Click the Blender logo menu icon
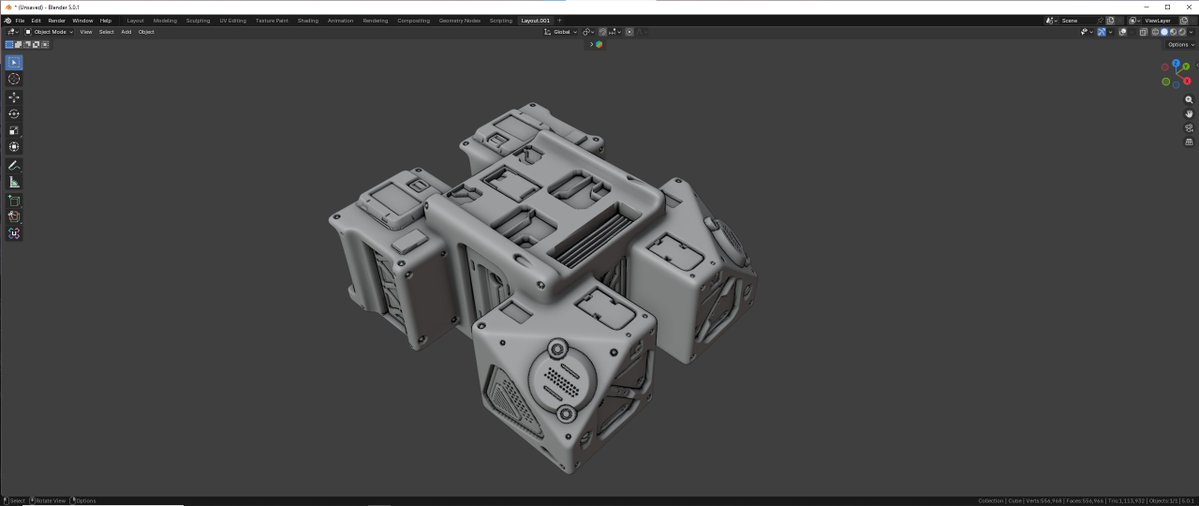This screenshot has width=1199, height=506. (8, 20)
